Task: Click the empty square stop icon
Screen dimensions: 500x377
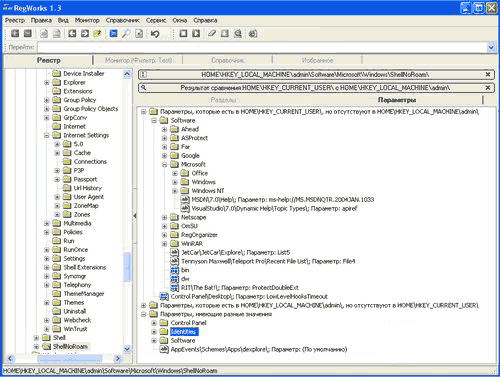Action: (183, 33)
